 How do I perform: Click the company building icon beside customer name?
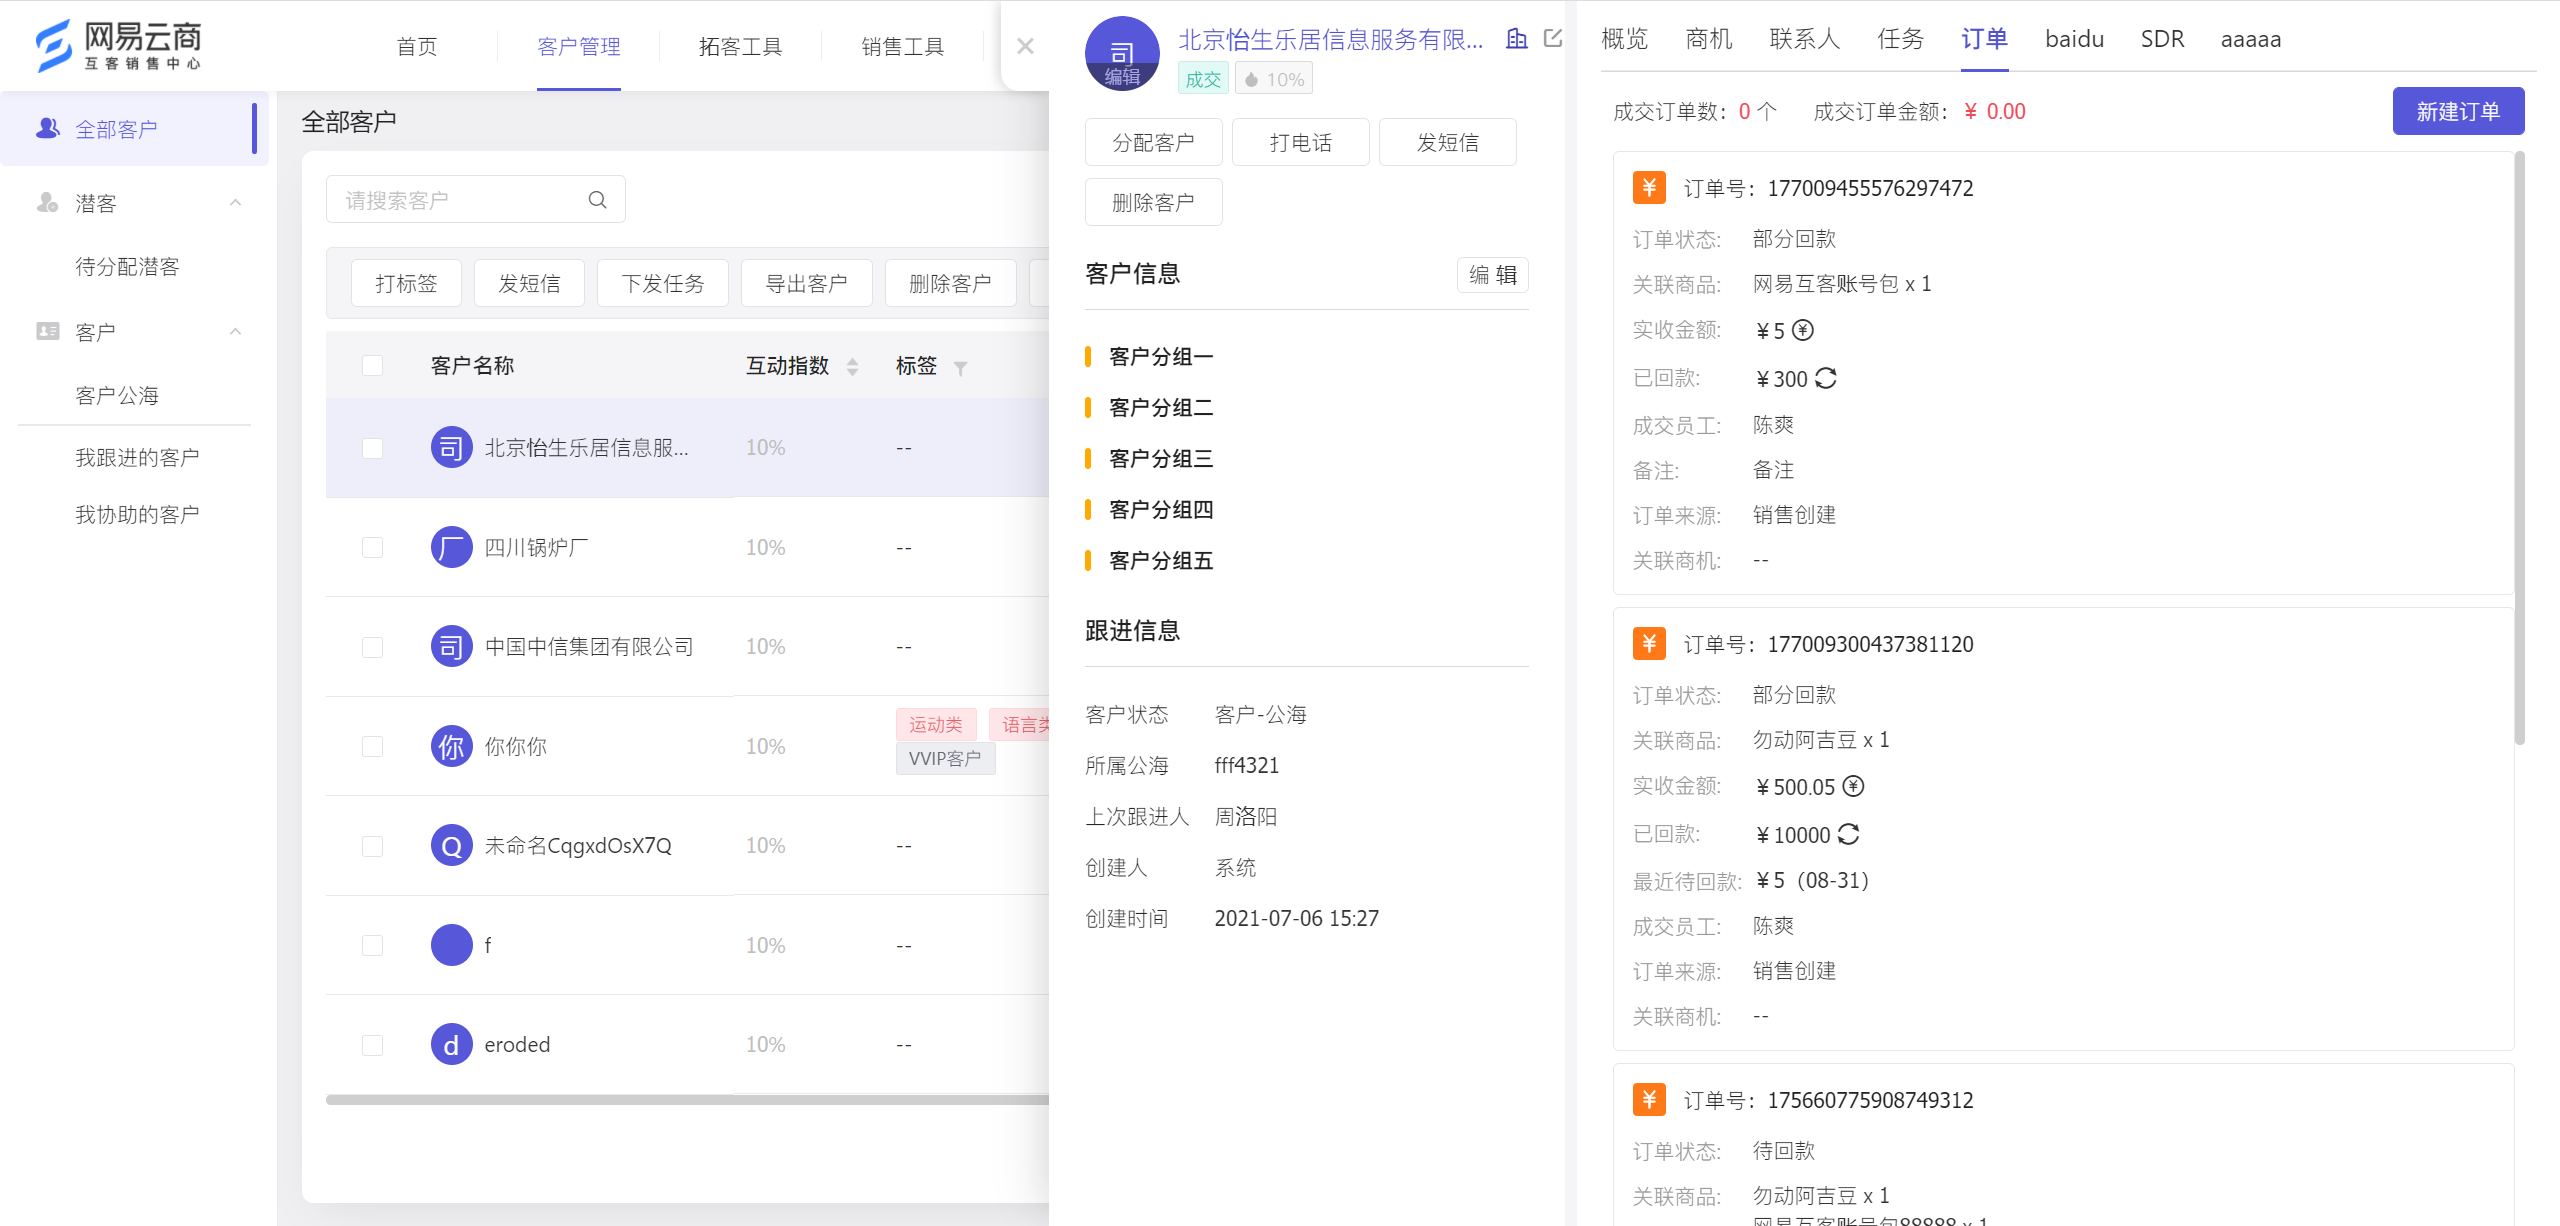[x=1517, y=39]
